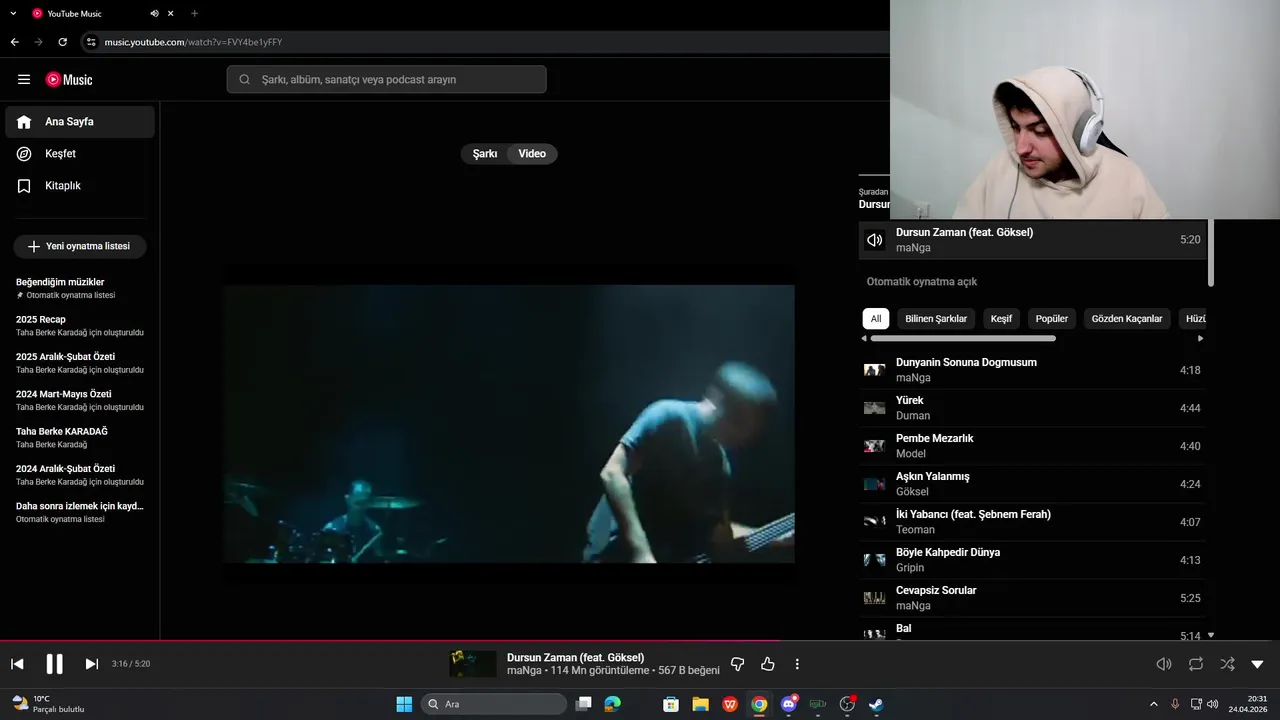The image size is (1280, 720).
Task: Open the hamburger guide menu
Action: 24,80
